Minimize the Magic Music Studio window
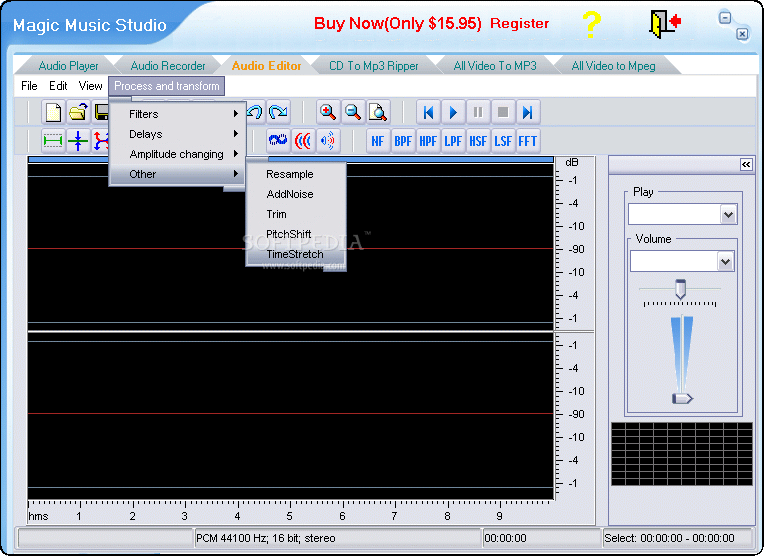Viewport: 764px width, 556px height. click(725, 18)
